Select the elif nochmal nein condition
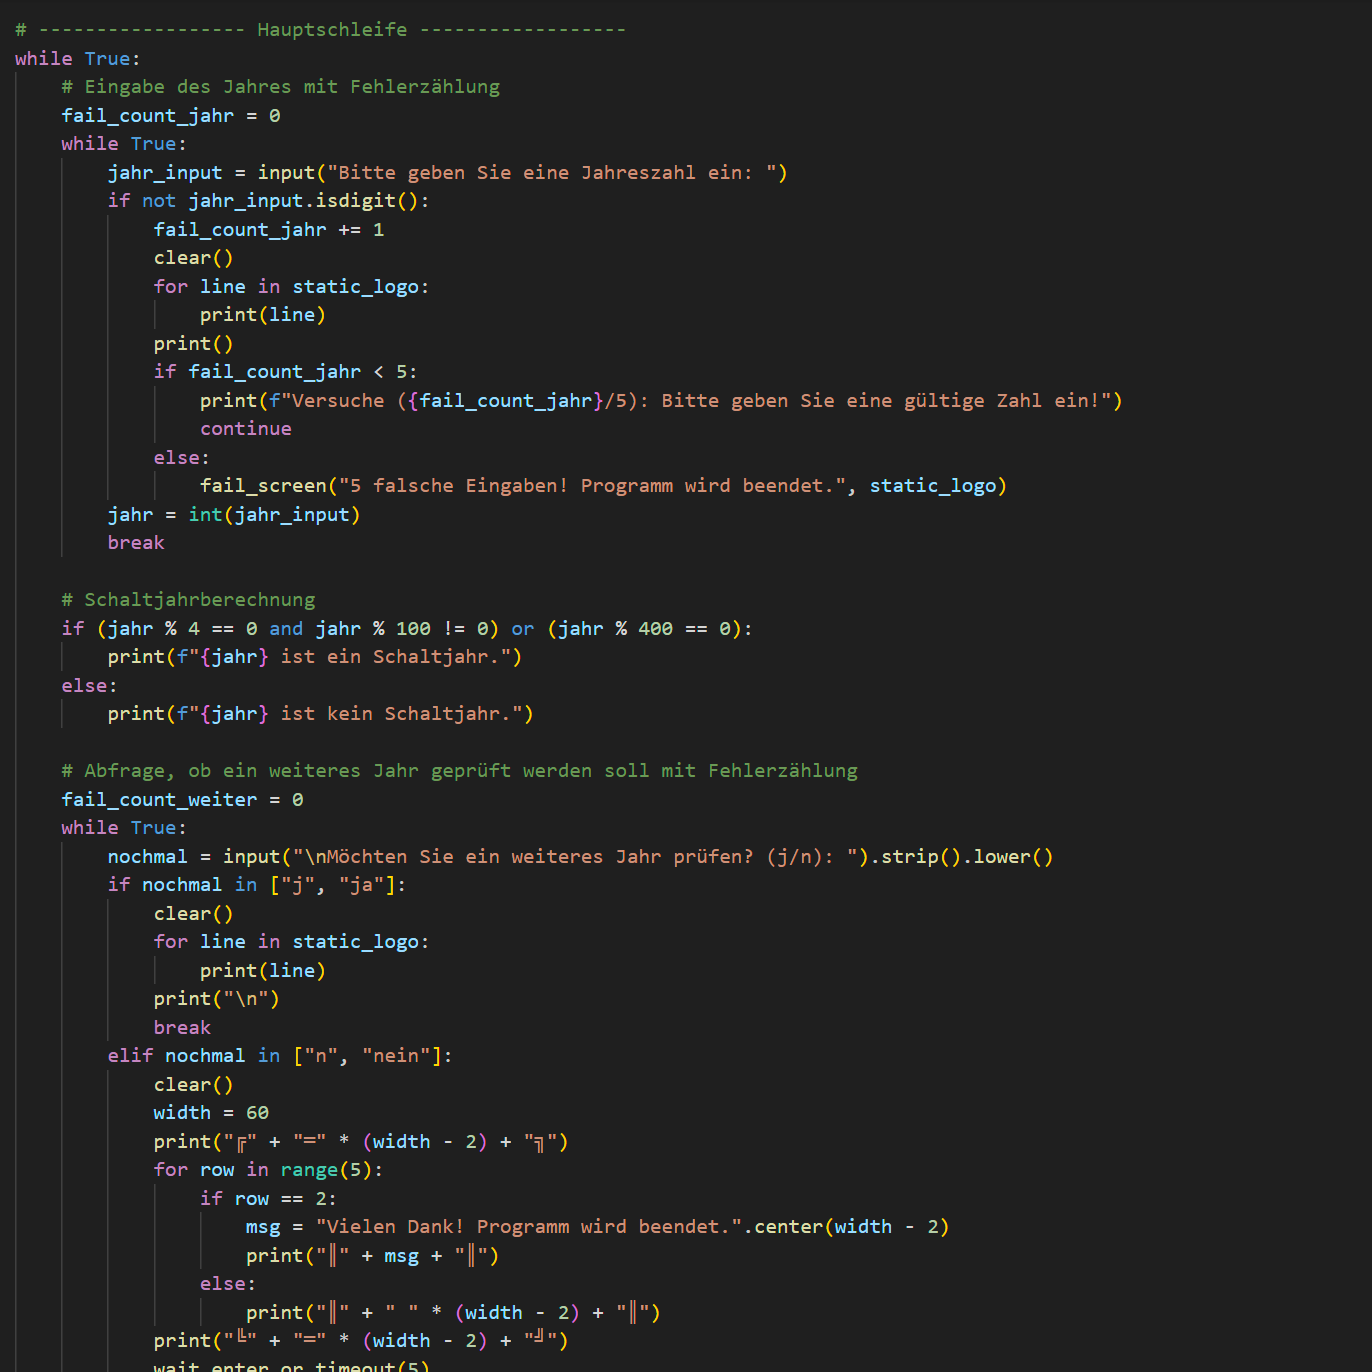Viewport: 1372px width, 1372px height. [280, 1055]
